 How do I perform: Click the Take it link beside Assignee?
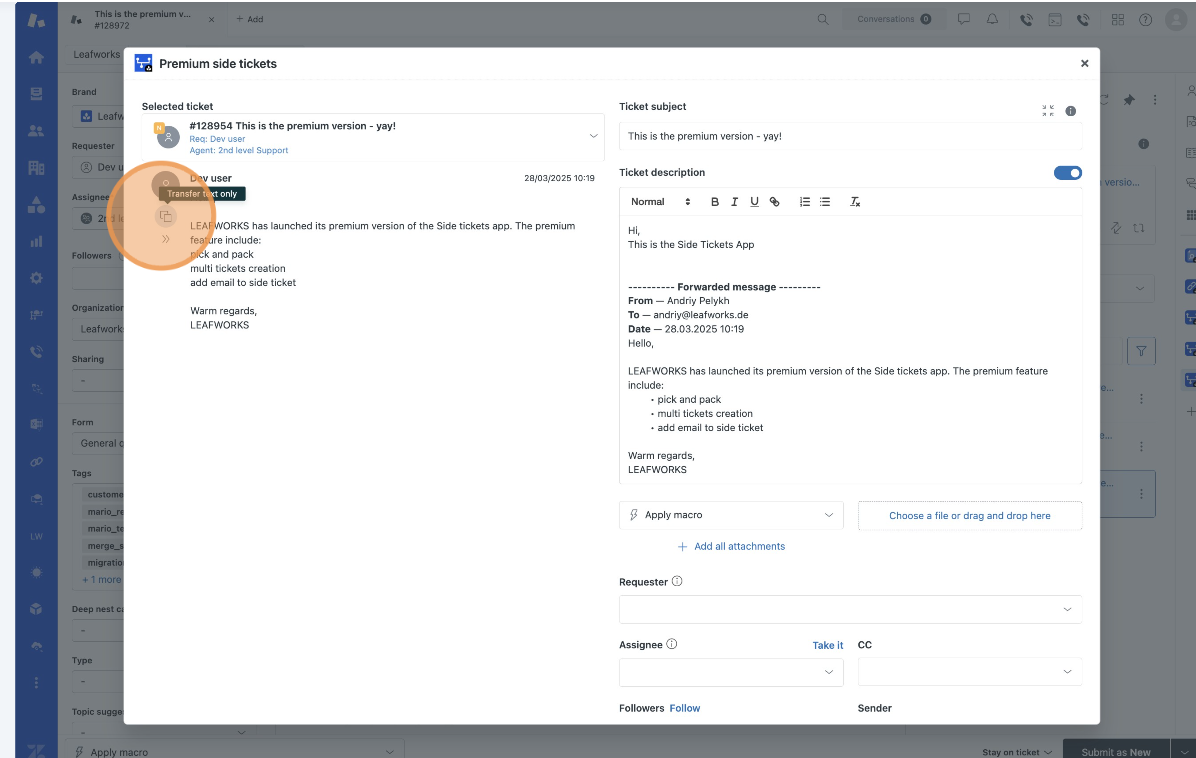pos(828,645)
